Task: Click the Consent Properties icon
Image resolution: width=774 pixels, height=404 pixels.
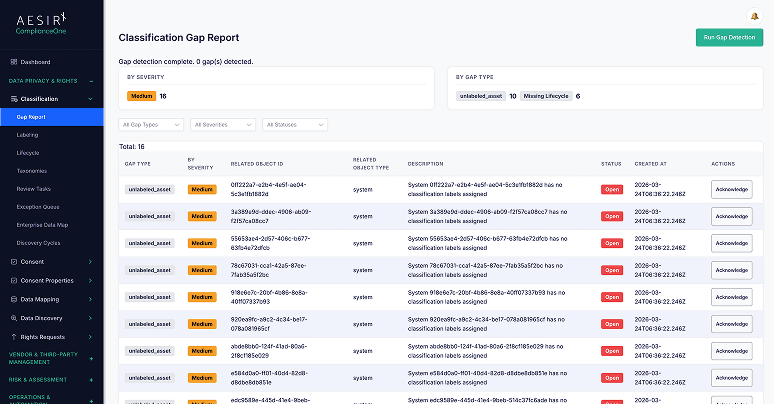Action: tap(14, 281)
